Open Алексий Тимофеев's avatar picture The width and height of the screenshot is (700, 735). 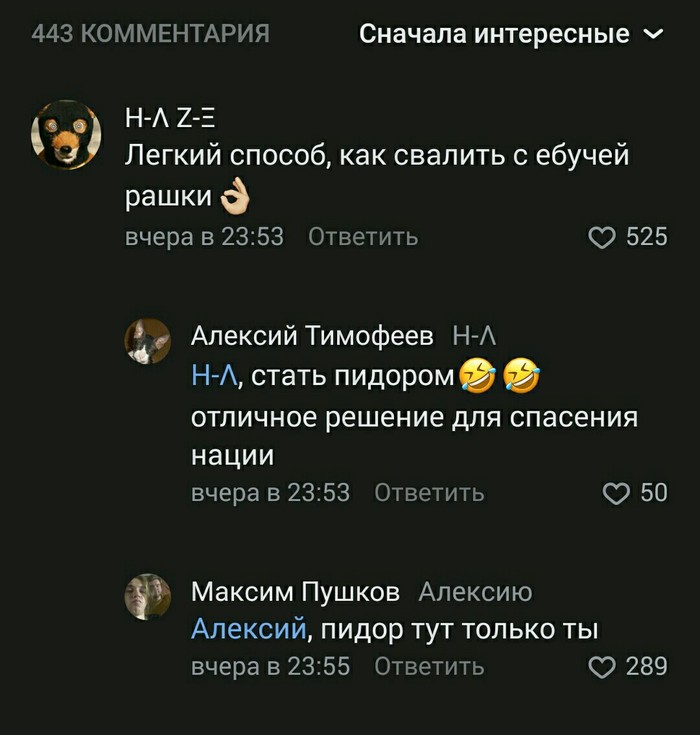tap(148, 341)
